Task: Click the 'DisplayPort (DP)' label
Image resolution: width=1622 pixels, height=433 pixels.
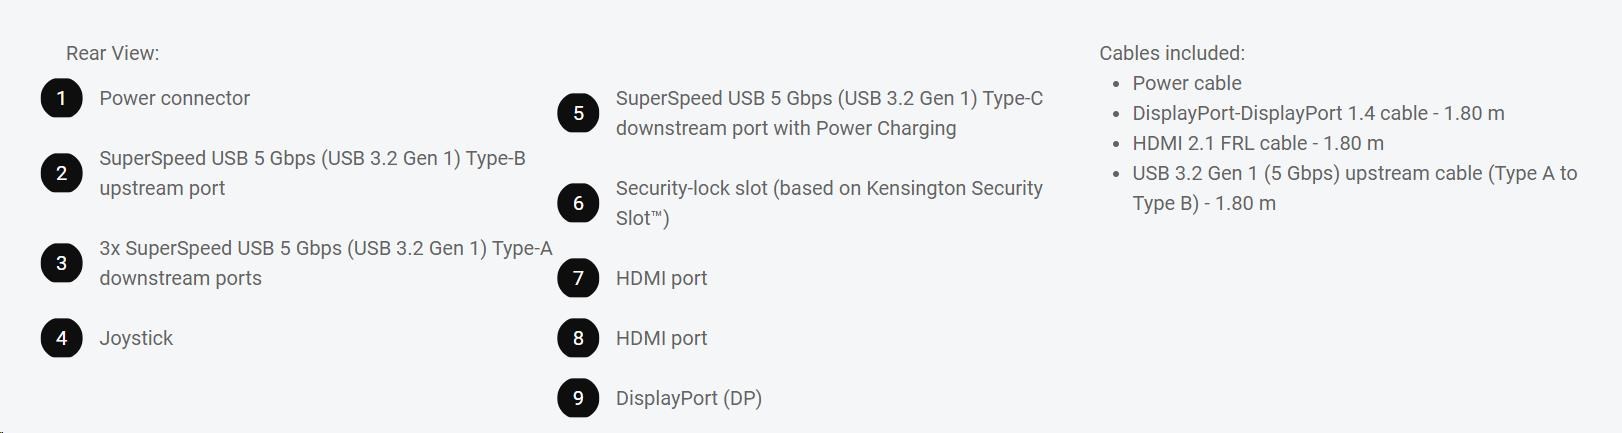Action: (x=688, y=398)
